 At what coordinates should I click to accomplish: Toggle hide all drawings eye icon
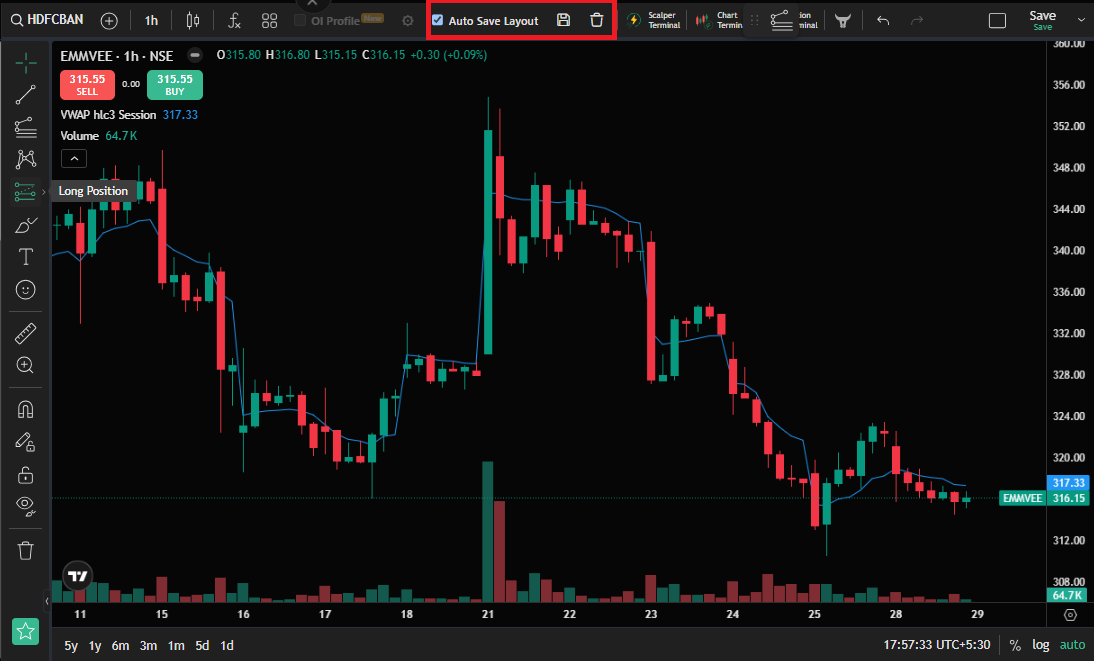pos(26,507)
